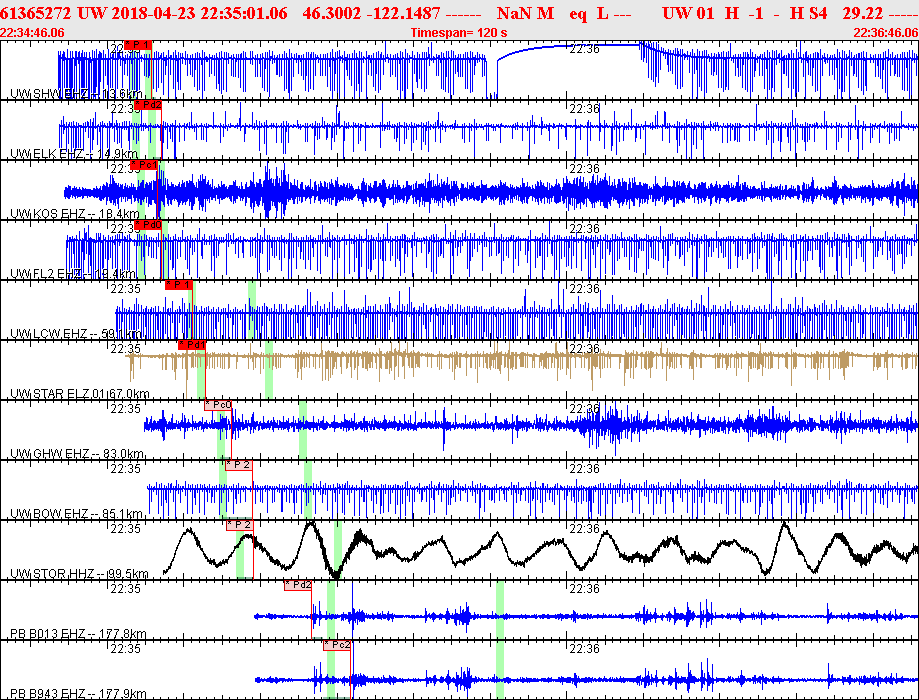Click the 22:36 time label on B943 trace
Image resolution: width=919 pixels, height=700 pixels.
(x=584, y=648)
